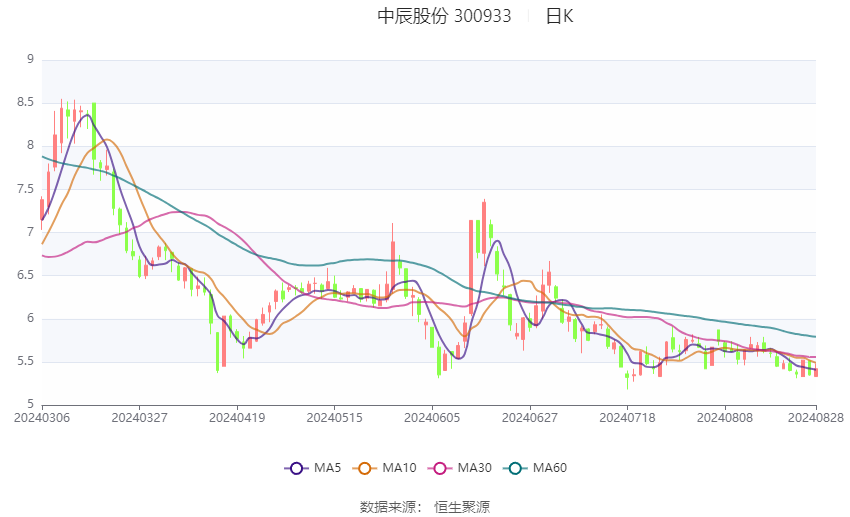Select x-axis date label 20240306
Viewport: 850px width, 517px height.
pyautogui.click(x=42, y=418)
